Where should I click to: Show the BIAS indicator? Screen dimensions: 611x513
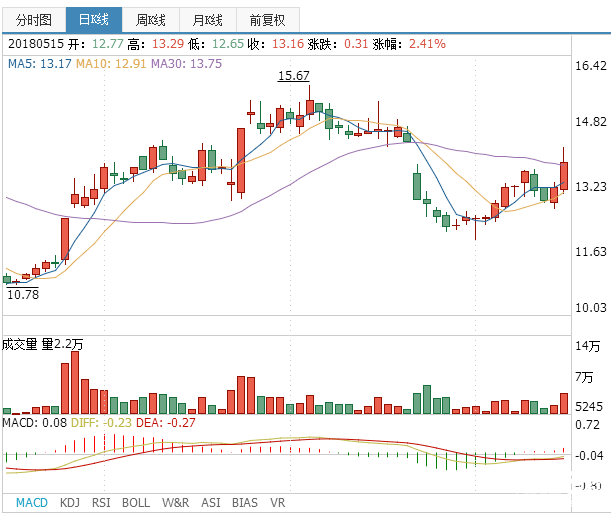tap(245, 502)
